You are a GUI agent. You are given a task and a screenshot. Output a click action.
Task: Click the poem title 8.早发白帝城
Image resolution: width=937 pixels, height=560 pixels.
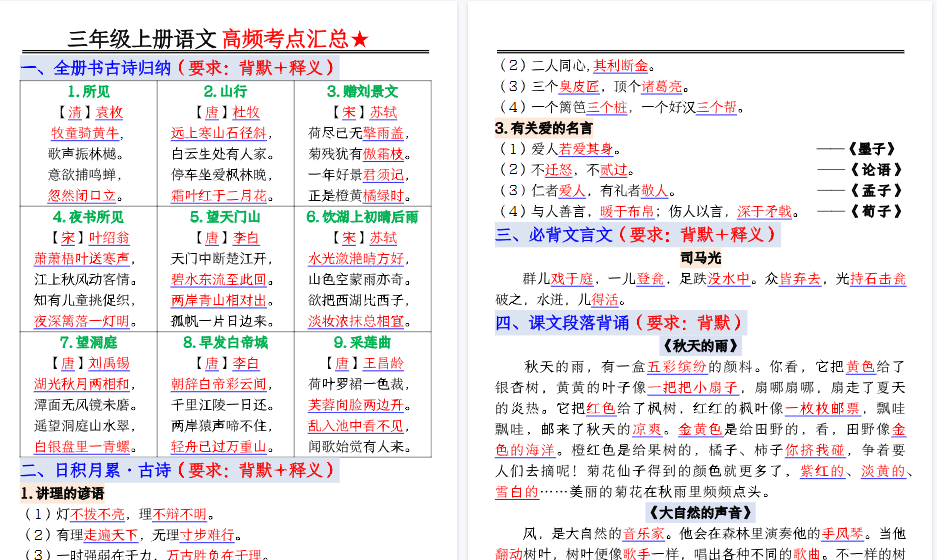click(225, 342)
